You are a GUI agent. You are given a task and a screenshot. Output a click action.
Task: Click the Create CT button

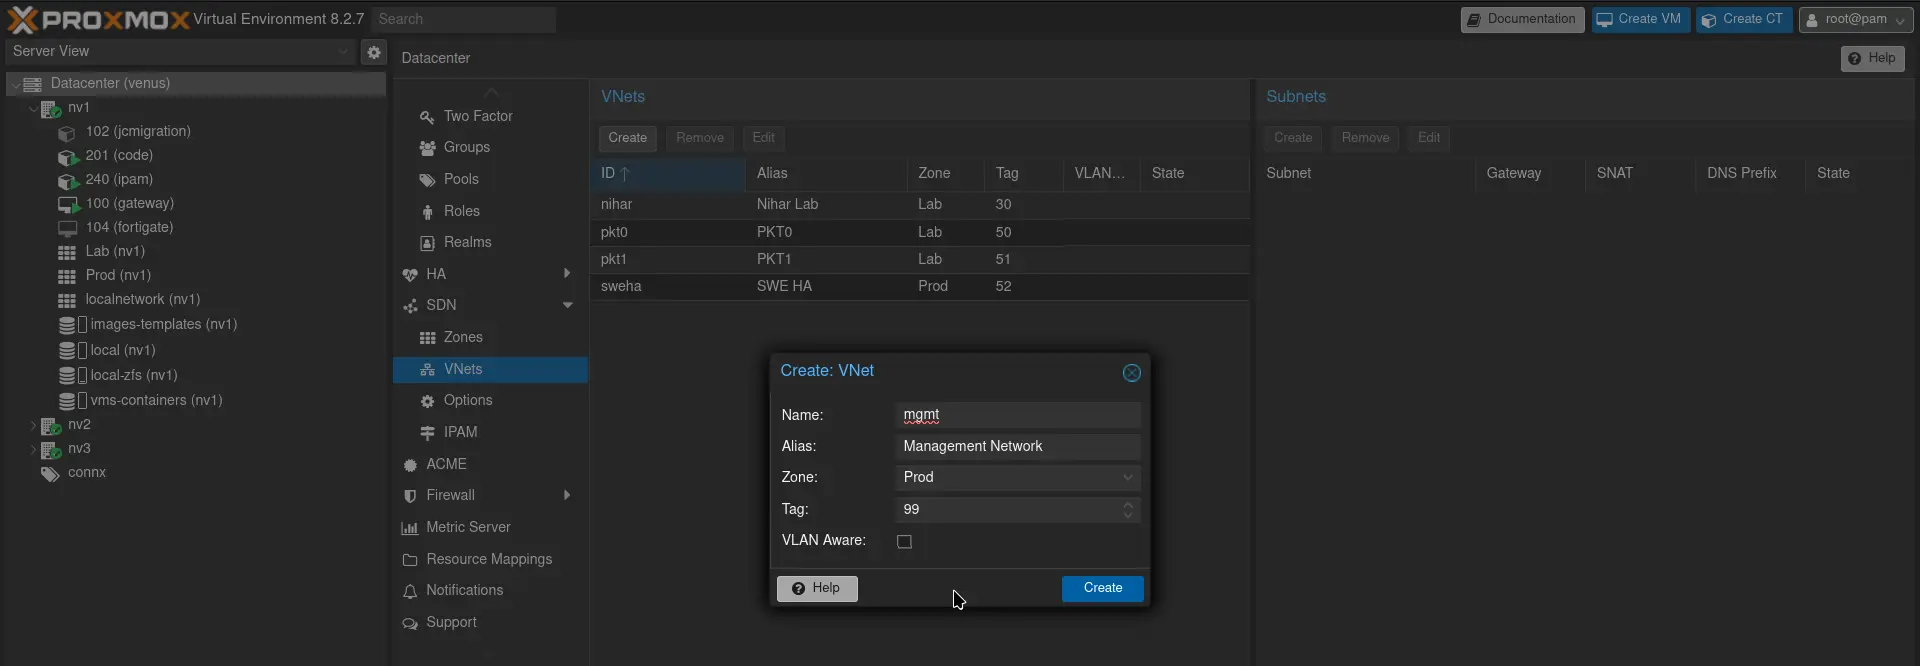pyautogui.click(x=1744, y=19)
